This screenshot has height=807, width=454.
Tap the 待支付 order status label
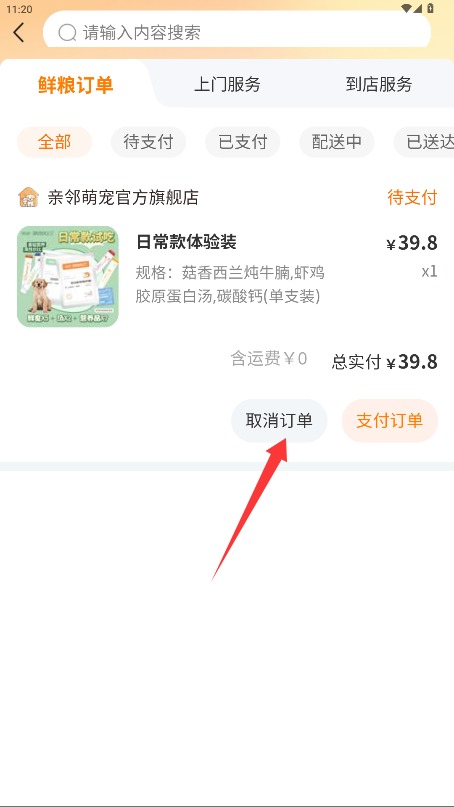pyautogui.click(x=412, y=197)
